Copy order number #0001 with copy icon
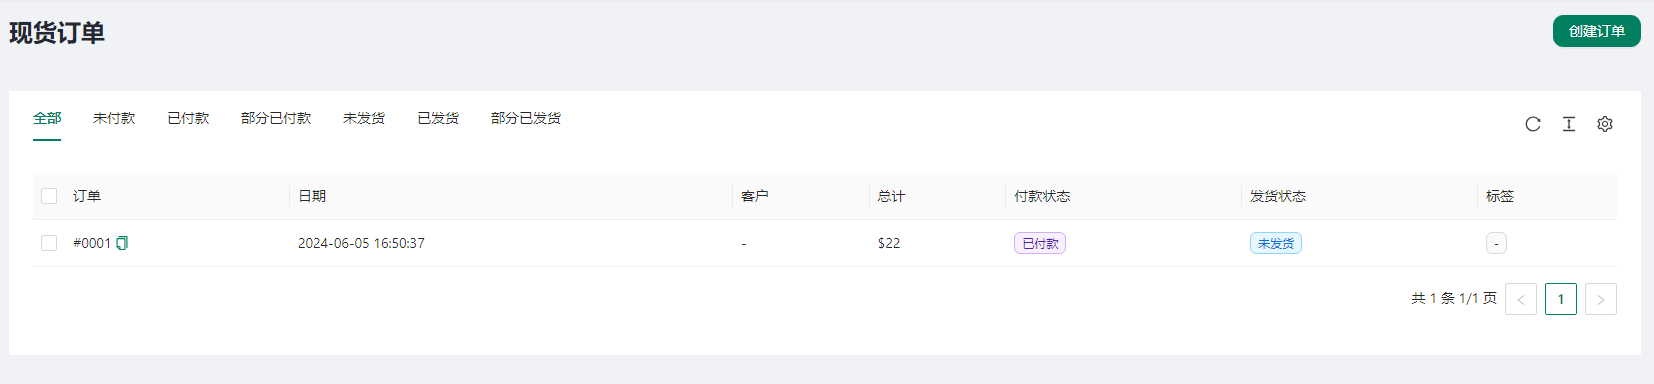This screenshot has width=1654, height=384. [x=122, y=243]
